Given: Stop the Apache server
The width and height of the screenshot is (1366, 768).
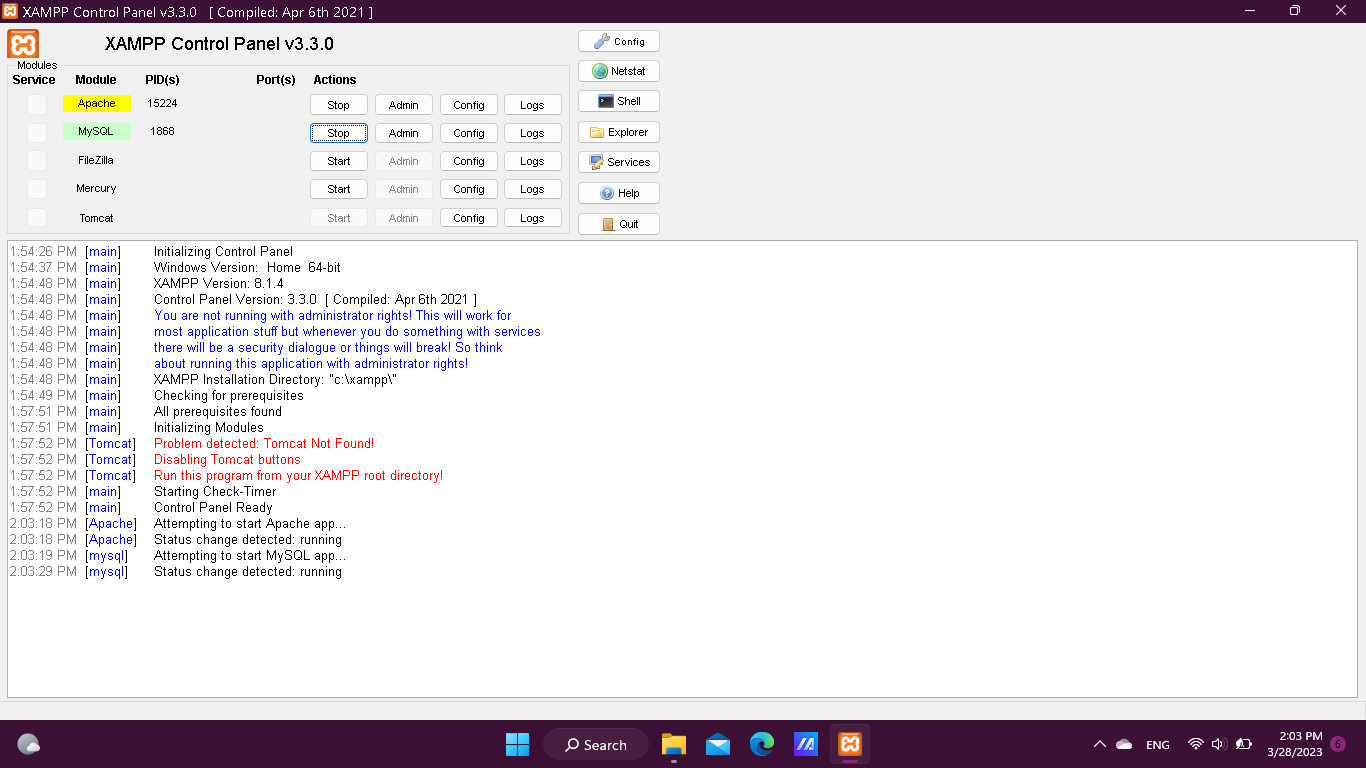Looking at the screenshot, I should pyautogui.click(x=338, y=103).
